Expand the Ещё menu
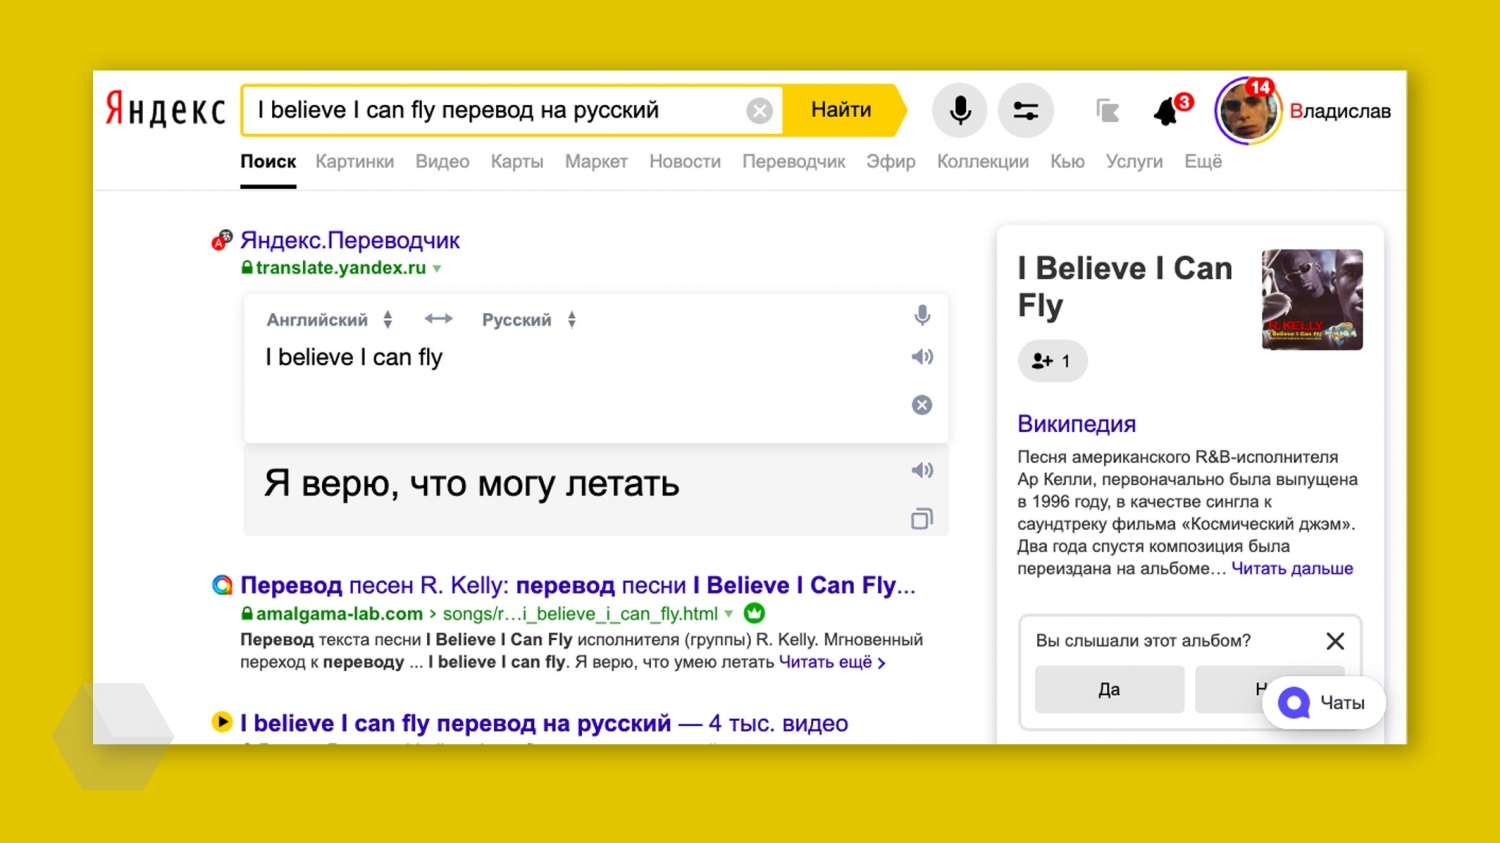This screenshot has width=1500, height=843. click(1203, 162)
